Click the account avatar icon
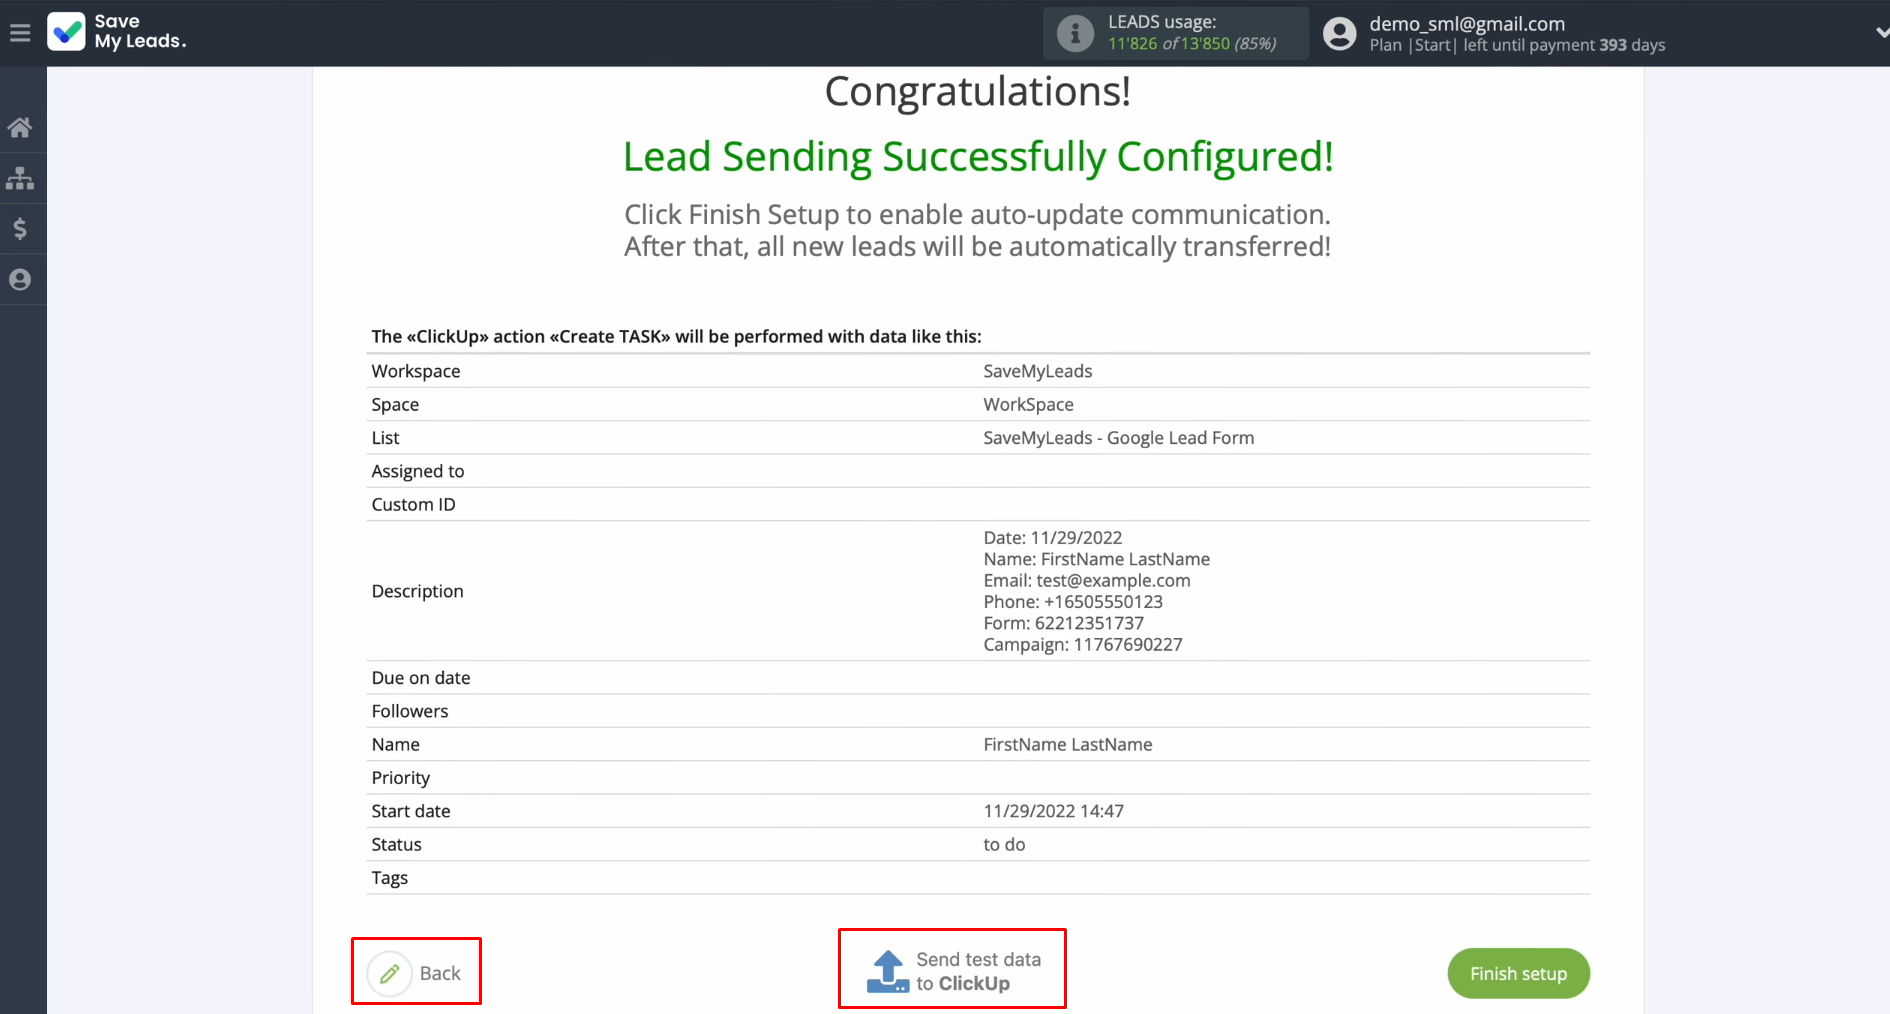 click(1339, 33)
